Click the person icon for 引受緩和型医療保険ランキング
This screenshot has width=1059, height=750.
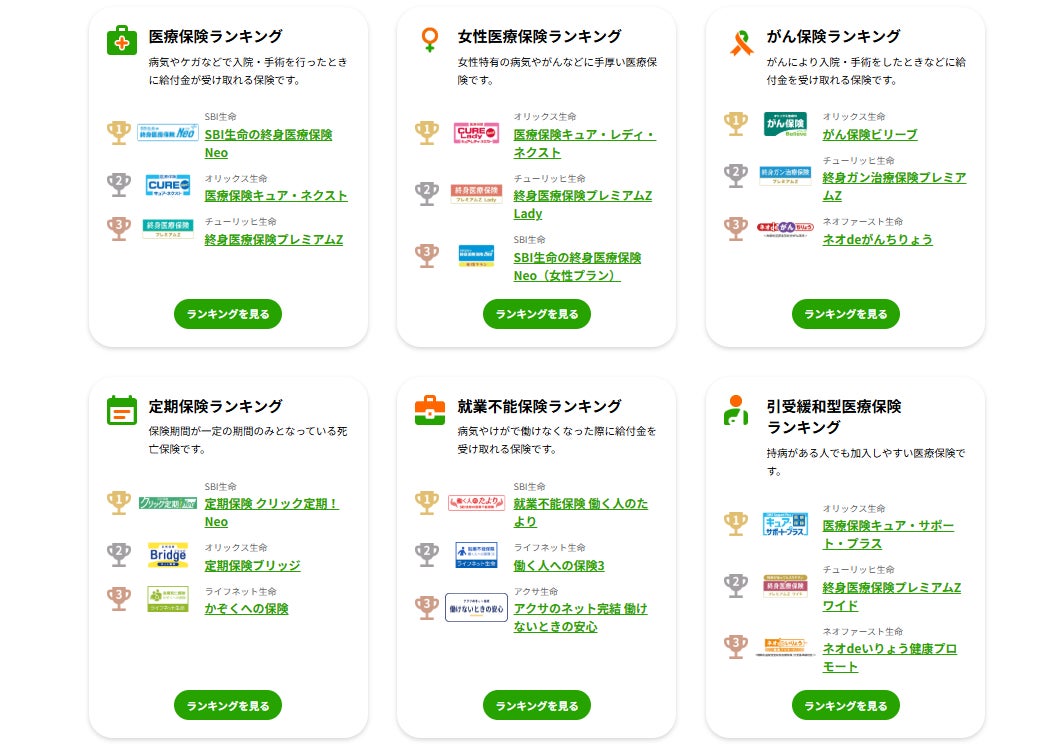[737, 411]
